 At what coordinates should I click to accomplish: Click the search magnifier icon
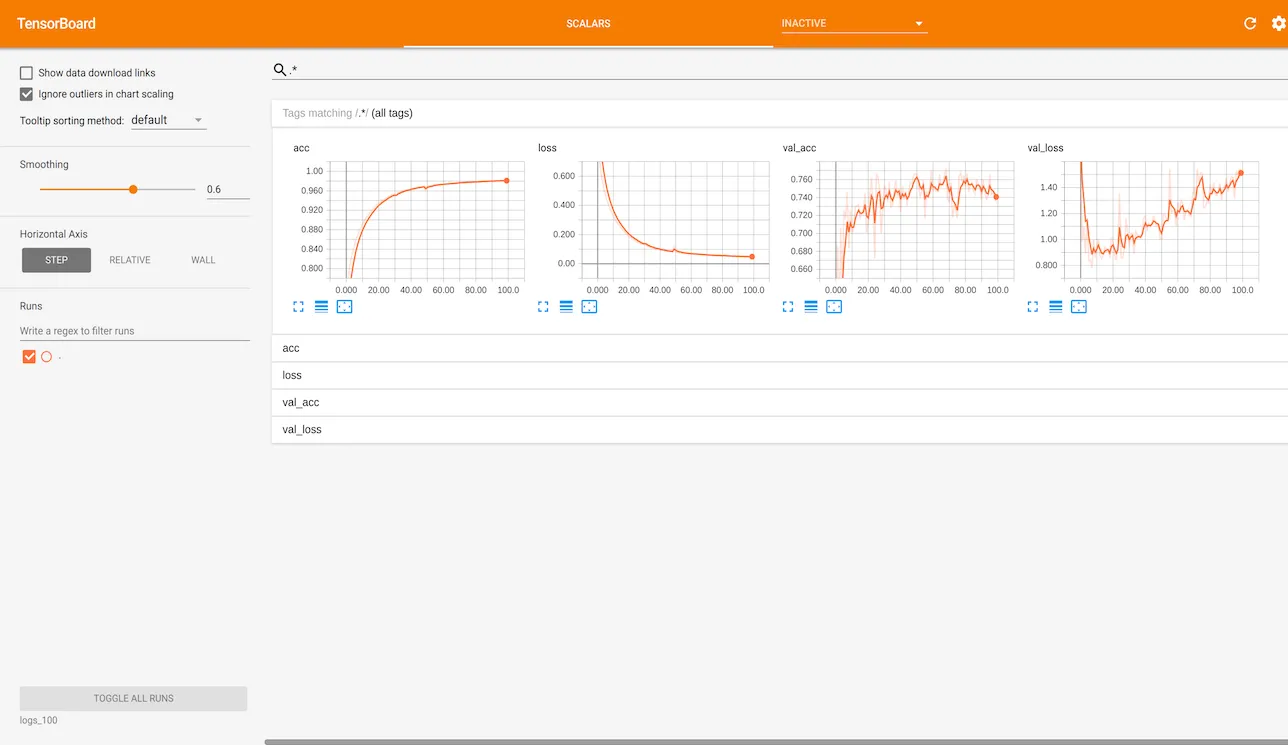coord(280,70)
